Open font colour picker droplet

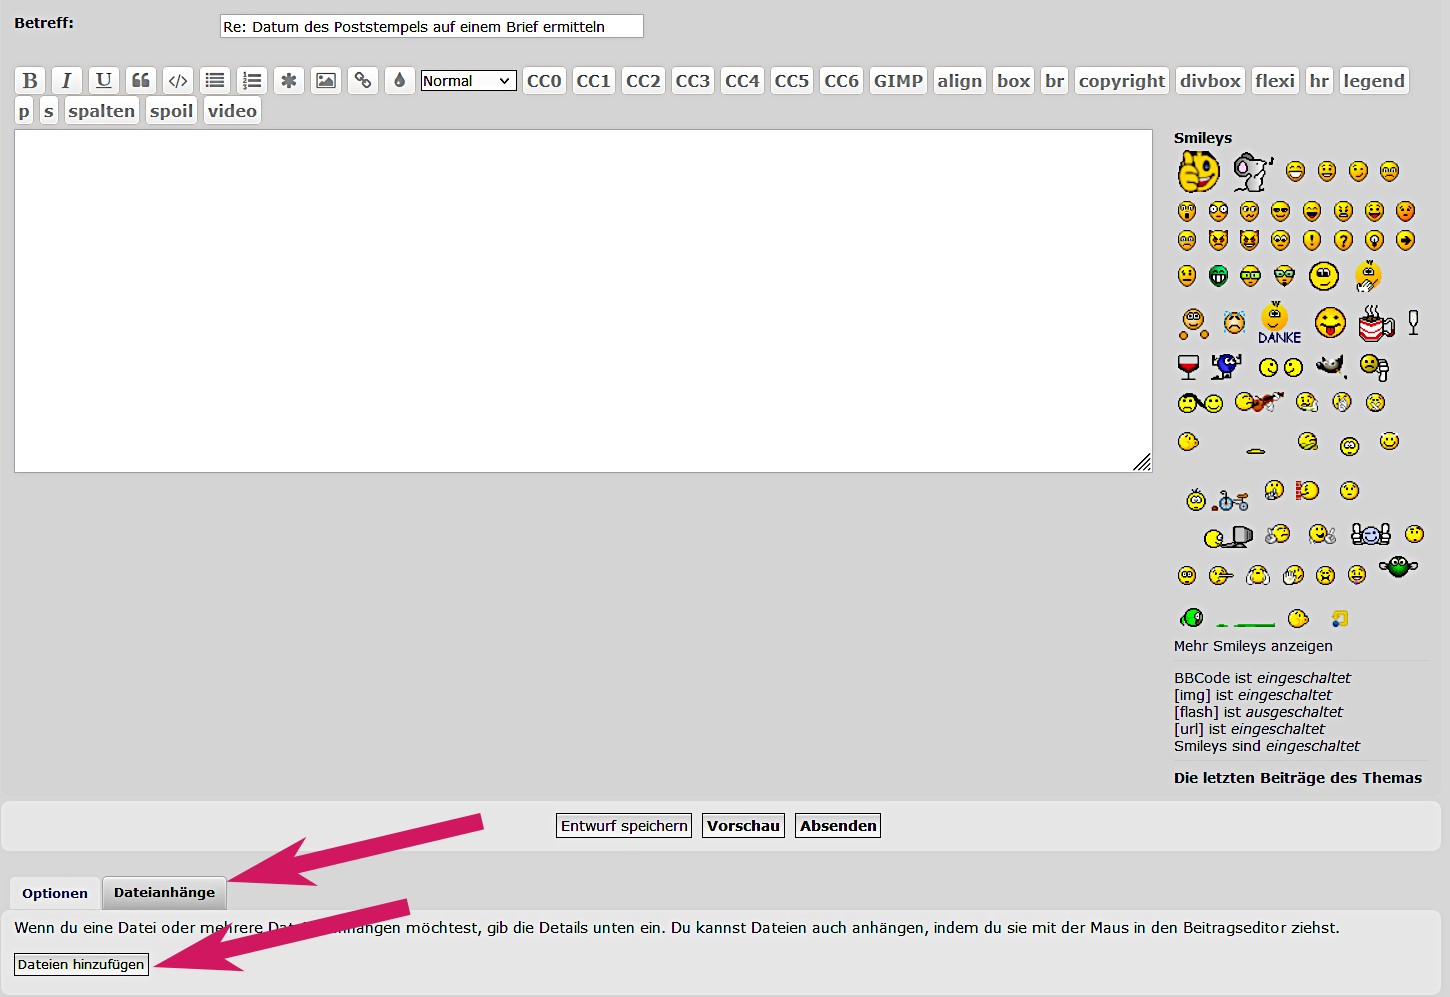[x=400, y=81]
